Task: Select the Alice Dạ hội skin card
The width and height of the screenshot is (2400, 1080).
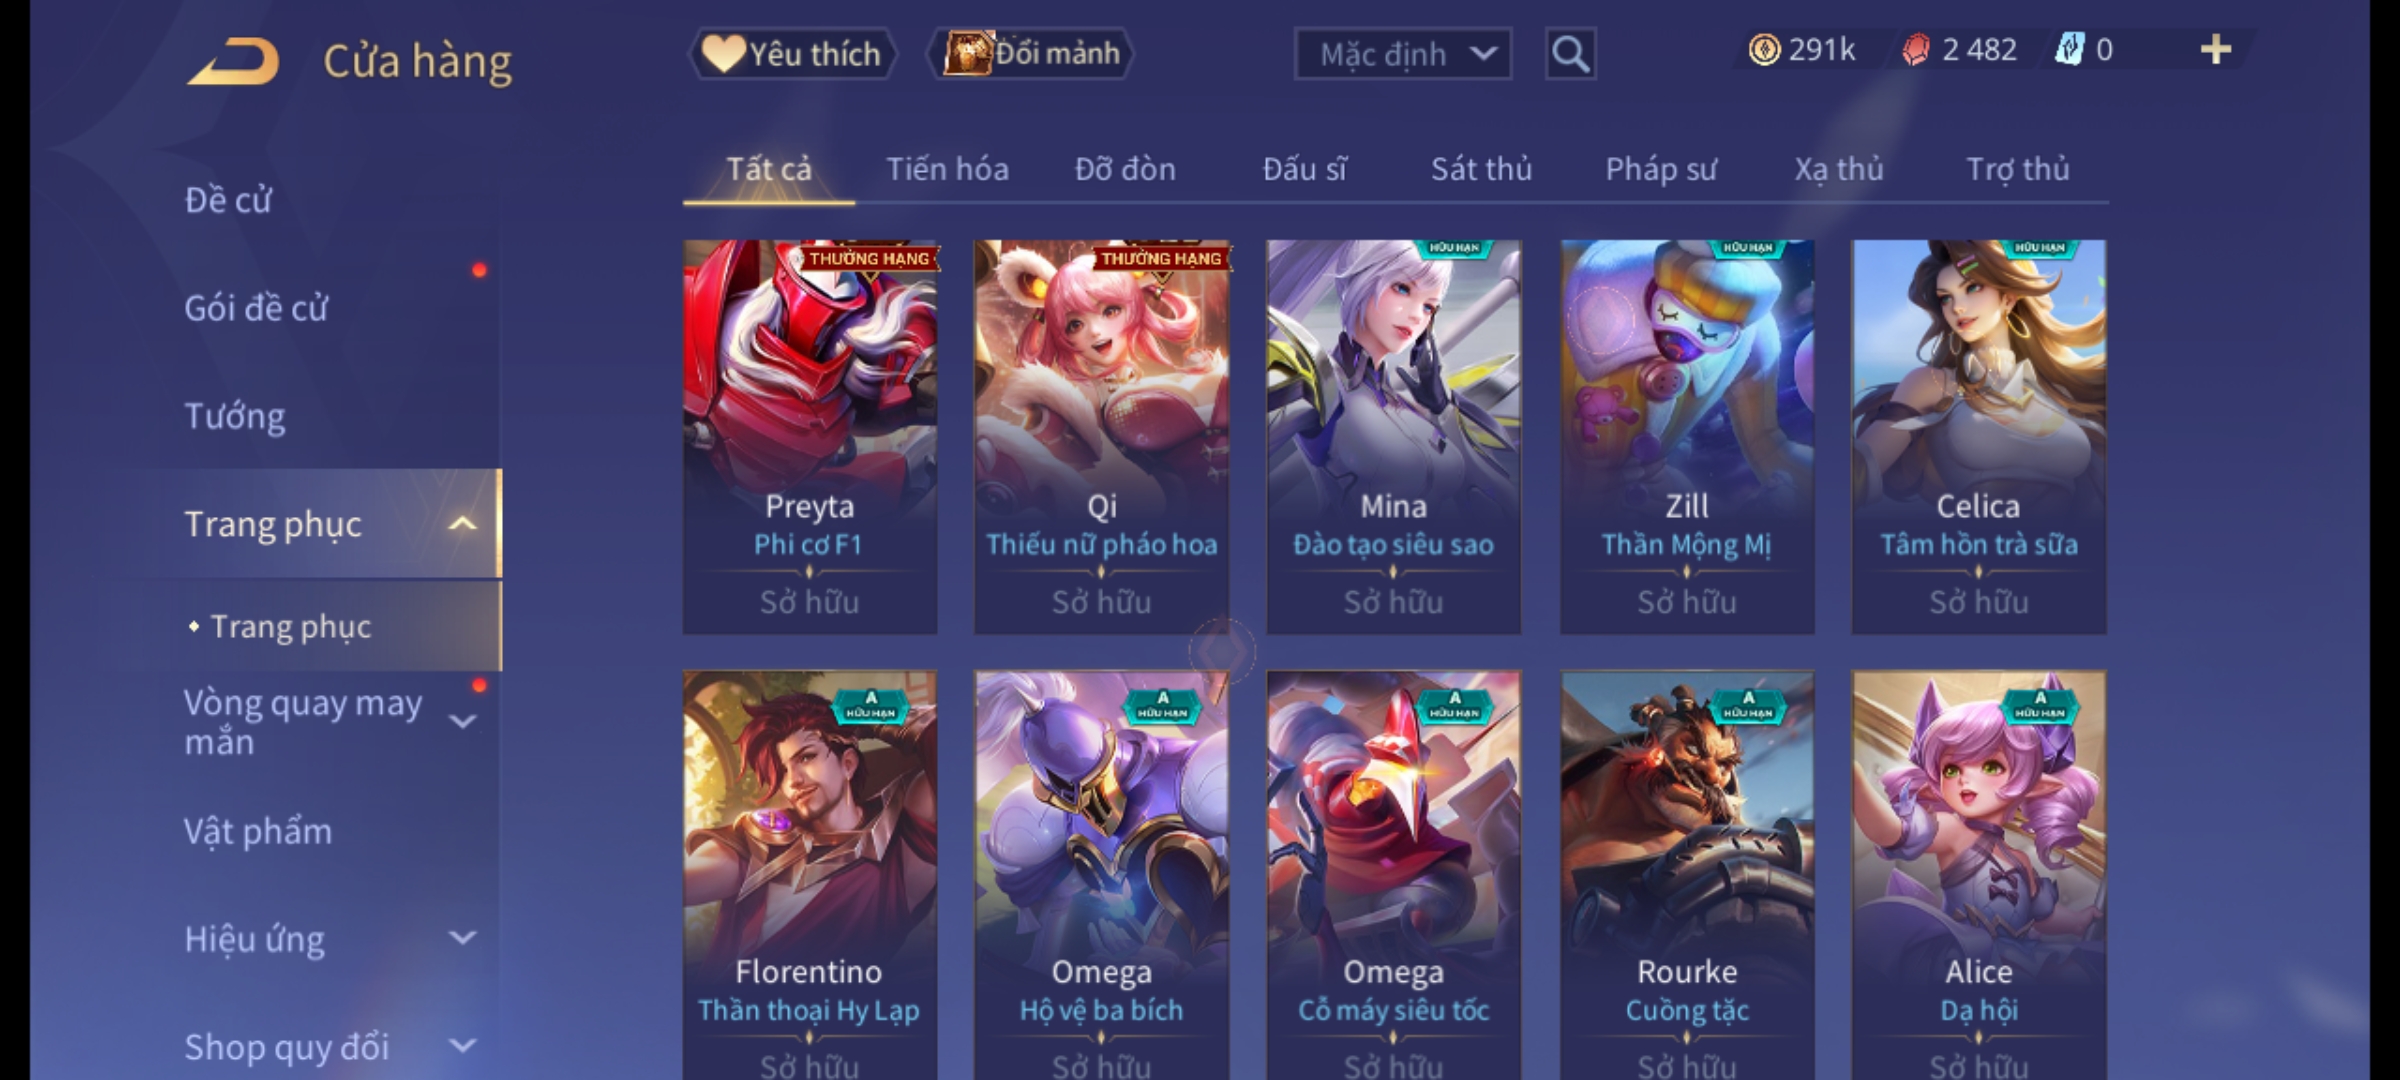Action: [1979, 875]
